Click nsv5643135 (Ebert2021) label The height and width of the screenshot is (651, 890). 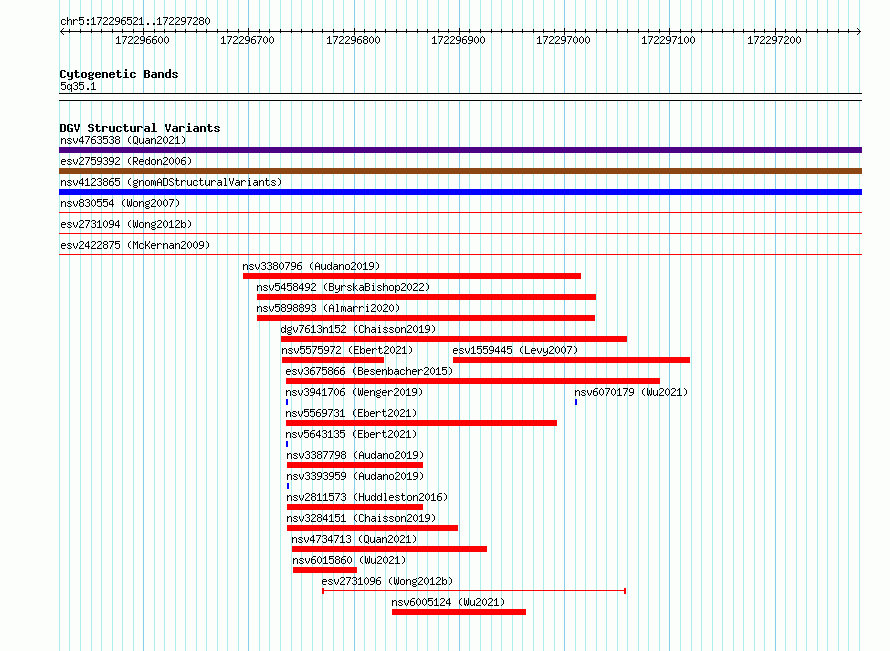(351, 434)
